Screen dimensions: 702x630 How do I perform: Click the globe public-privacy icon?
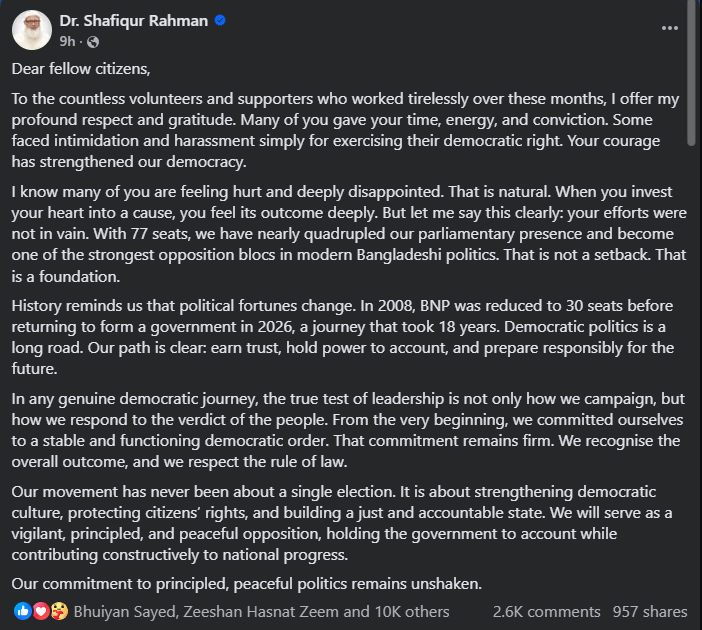click(x=93, y=42)
